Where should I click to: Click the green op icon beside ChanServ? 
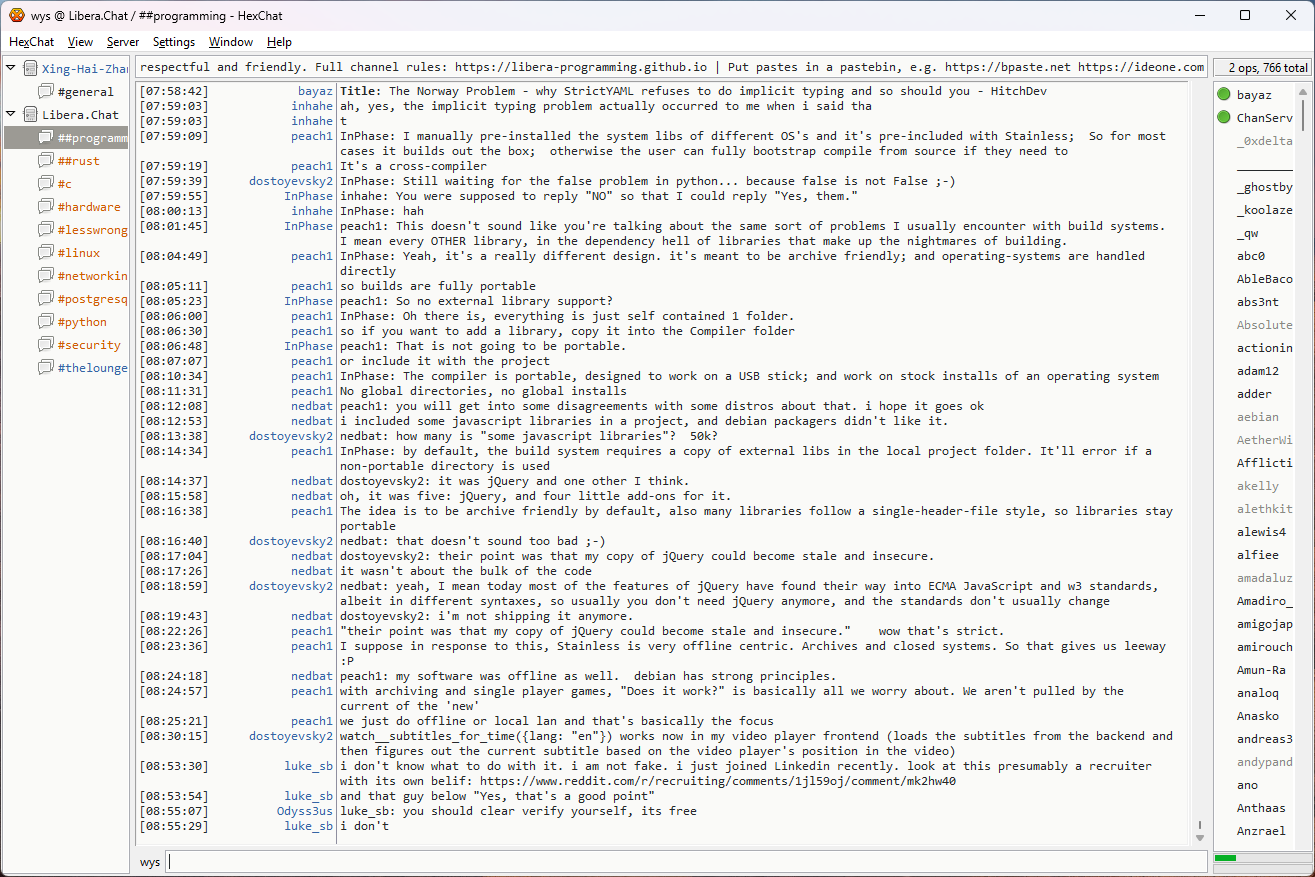[x=1224, y=118]
